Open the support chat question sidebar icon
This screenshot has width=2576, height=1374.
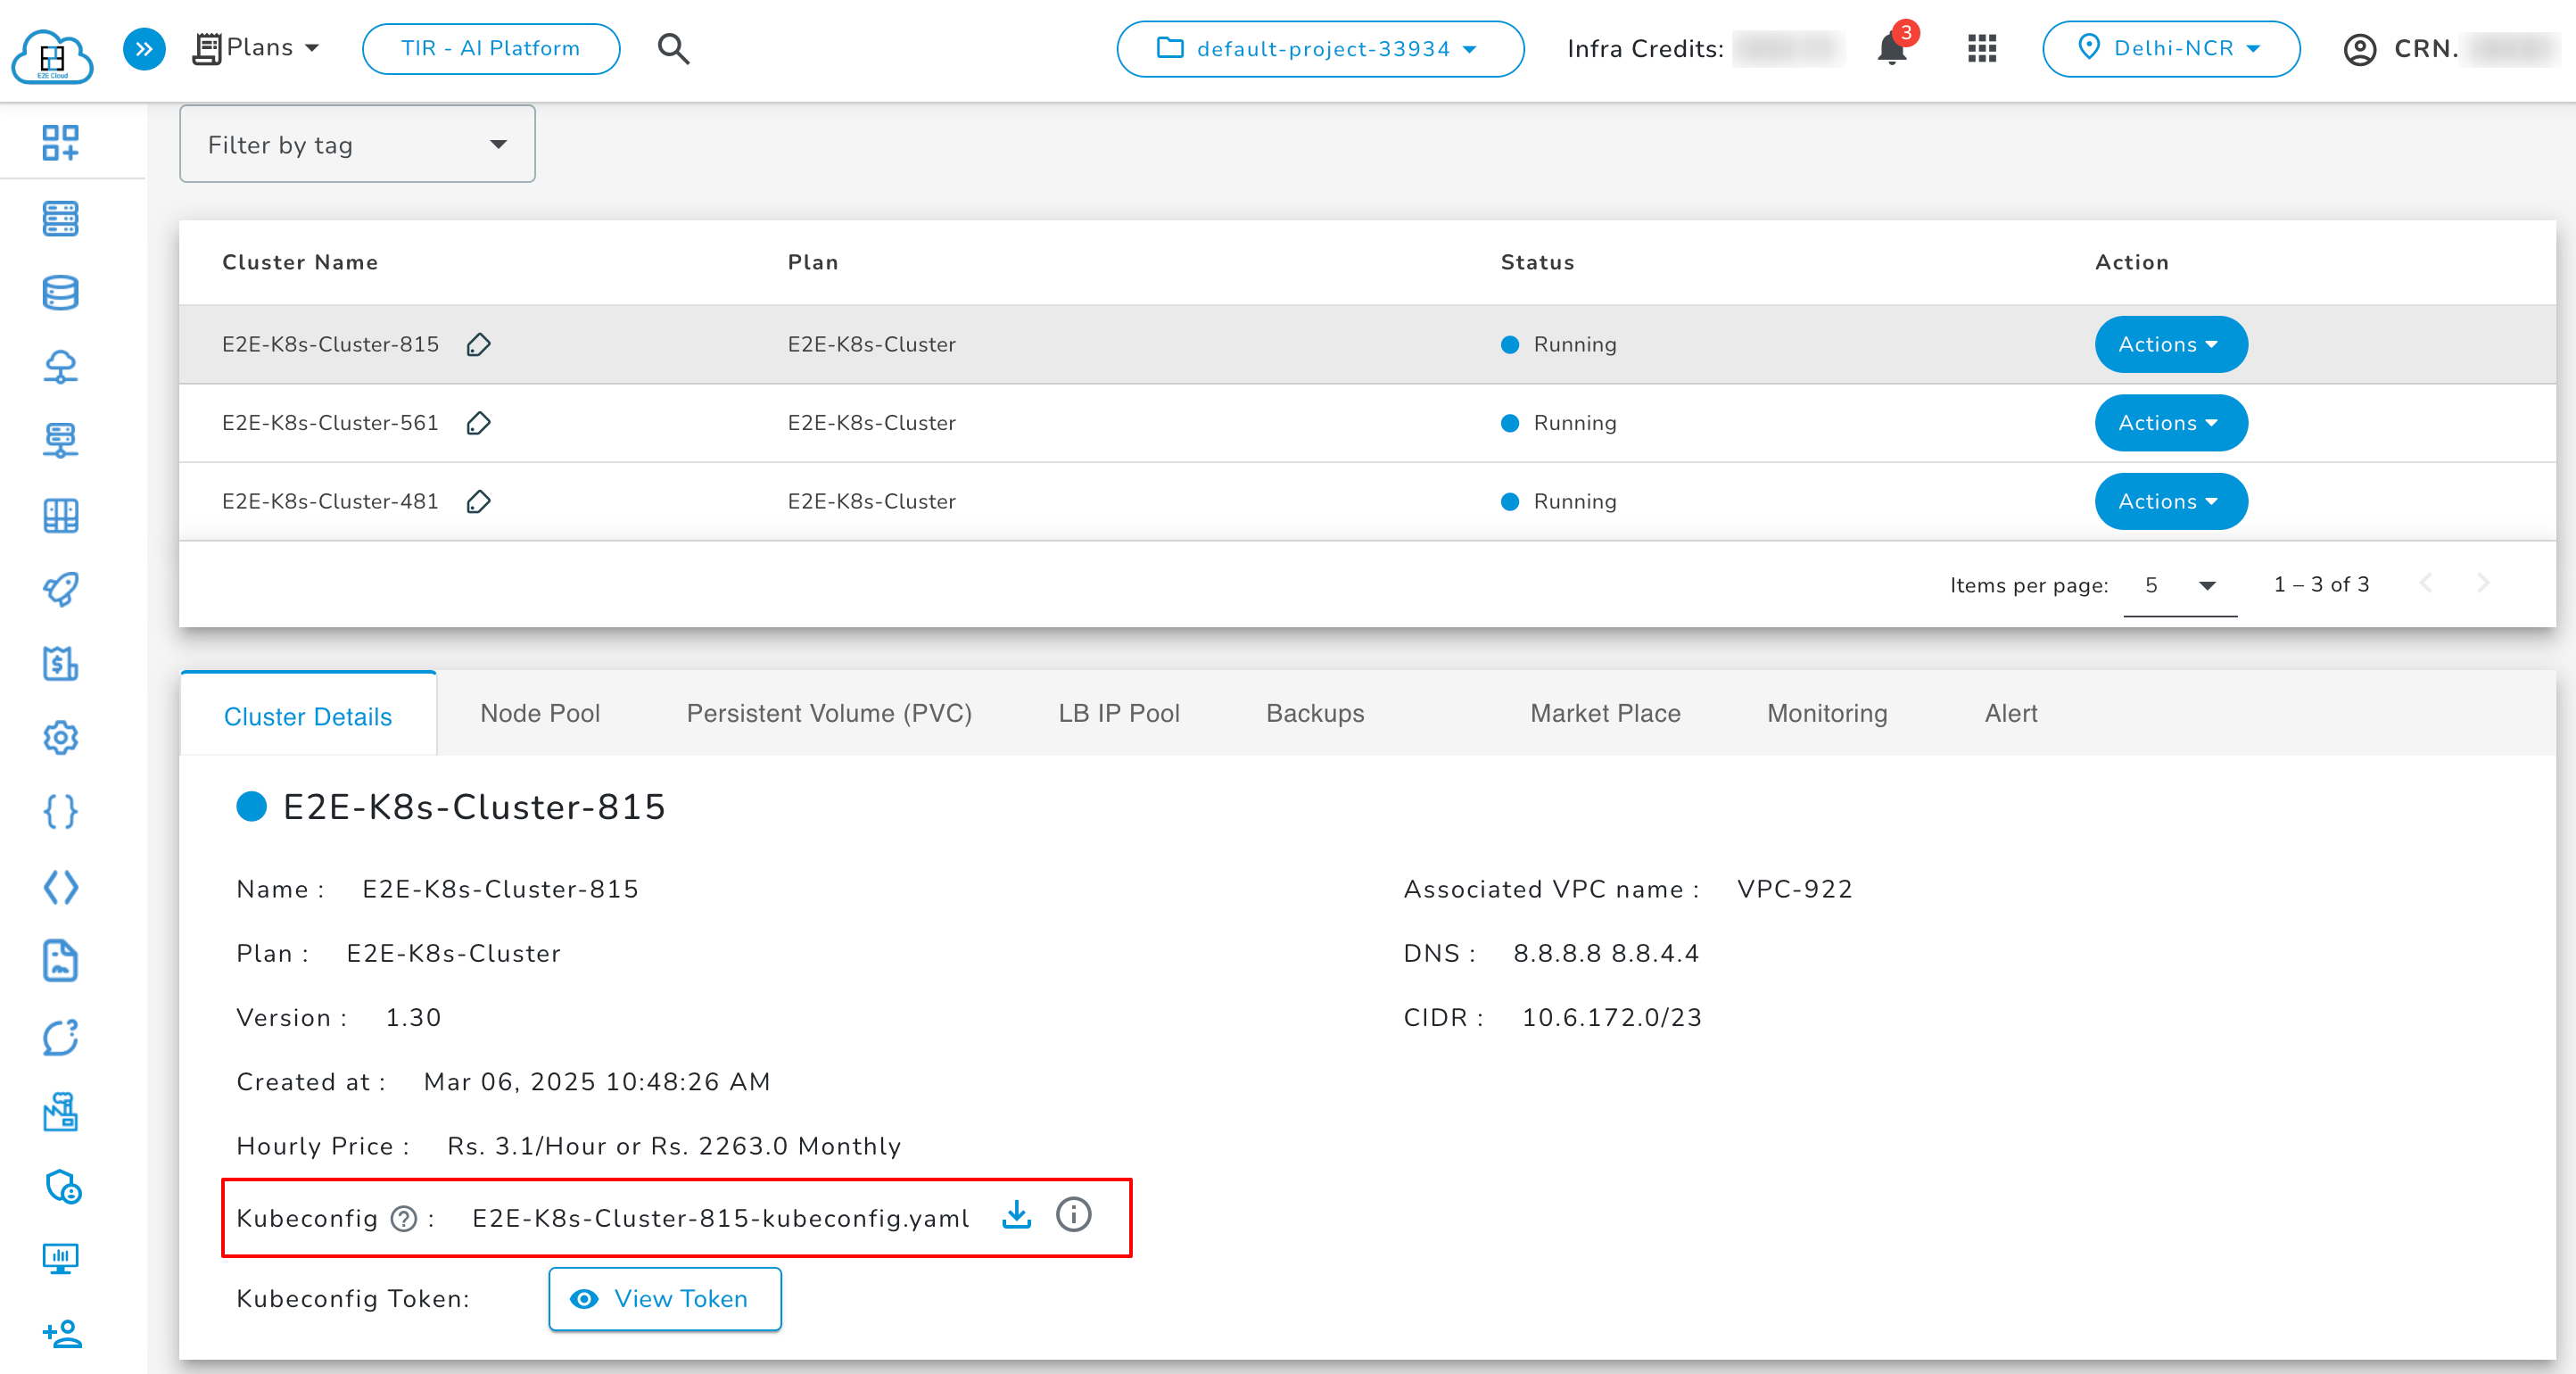tap(60, 1037)
